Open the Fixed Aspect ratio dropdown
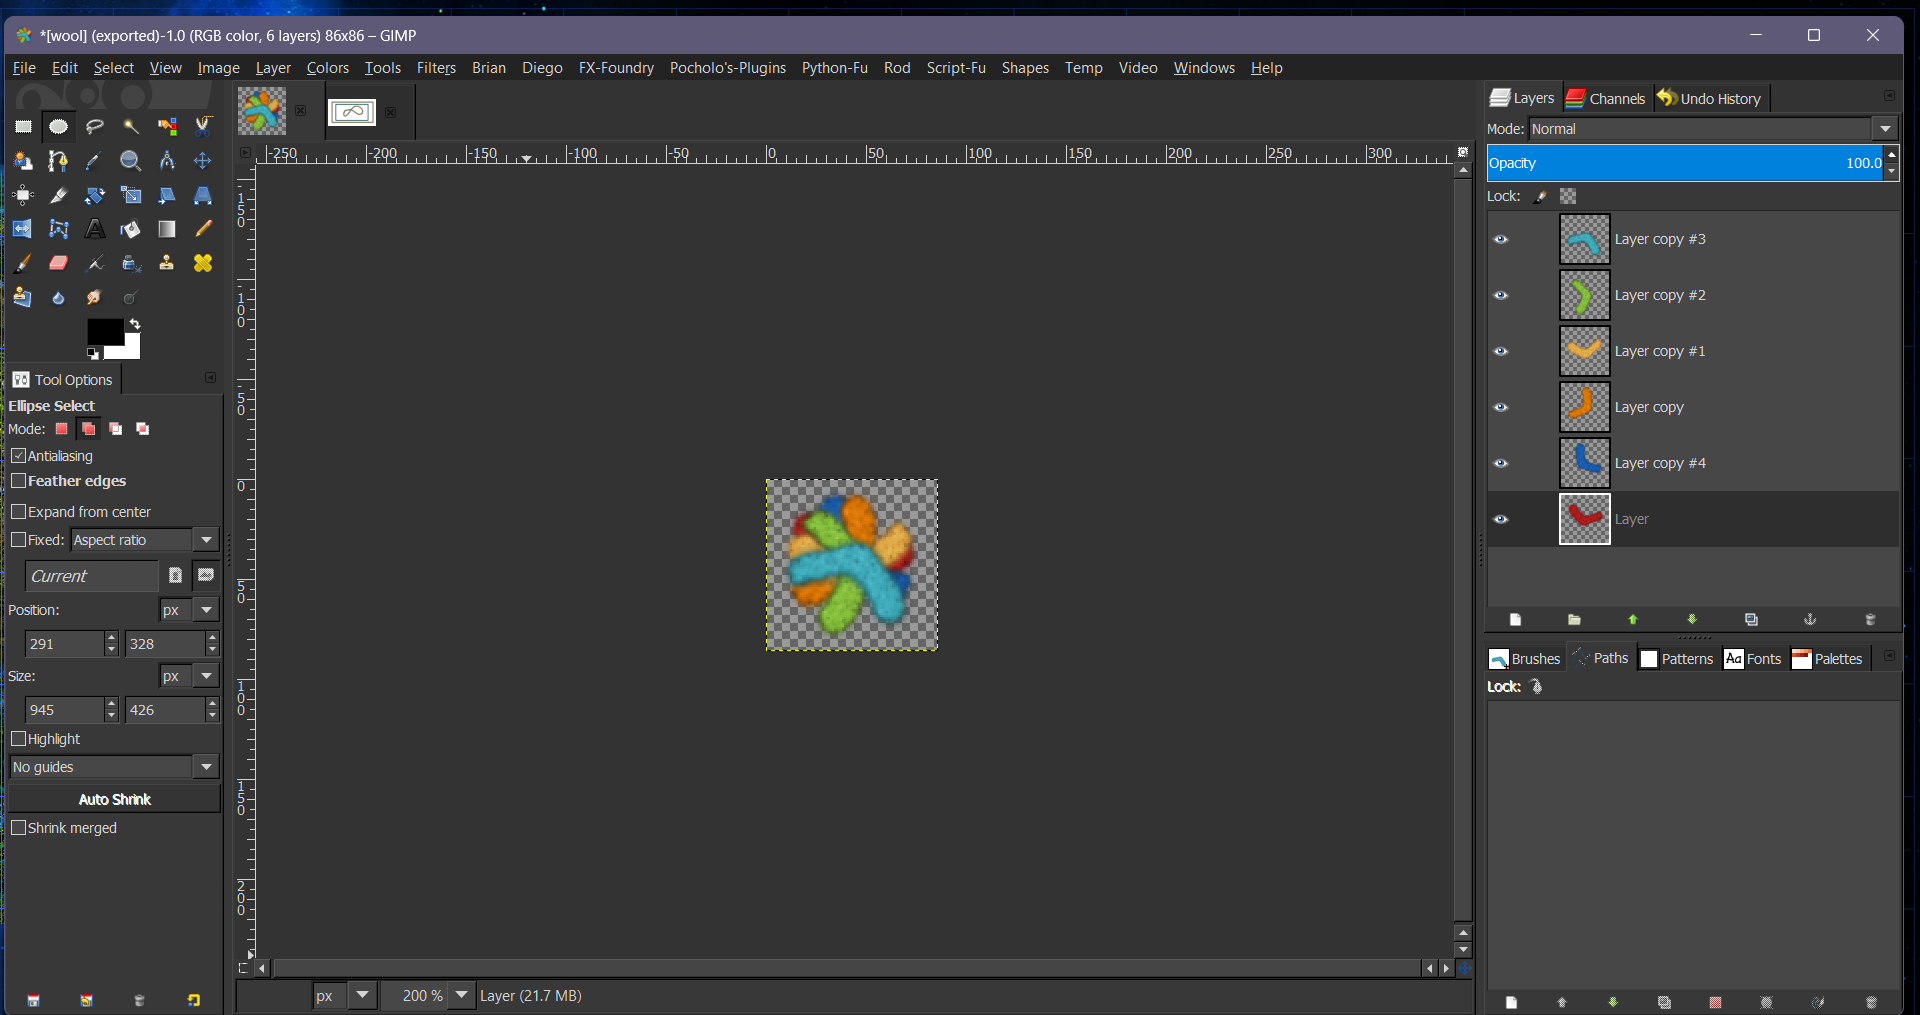The height and width of the screenshot is (1015, 1920). point(206,539)
